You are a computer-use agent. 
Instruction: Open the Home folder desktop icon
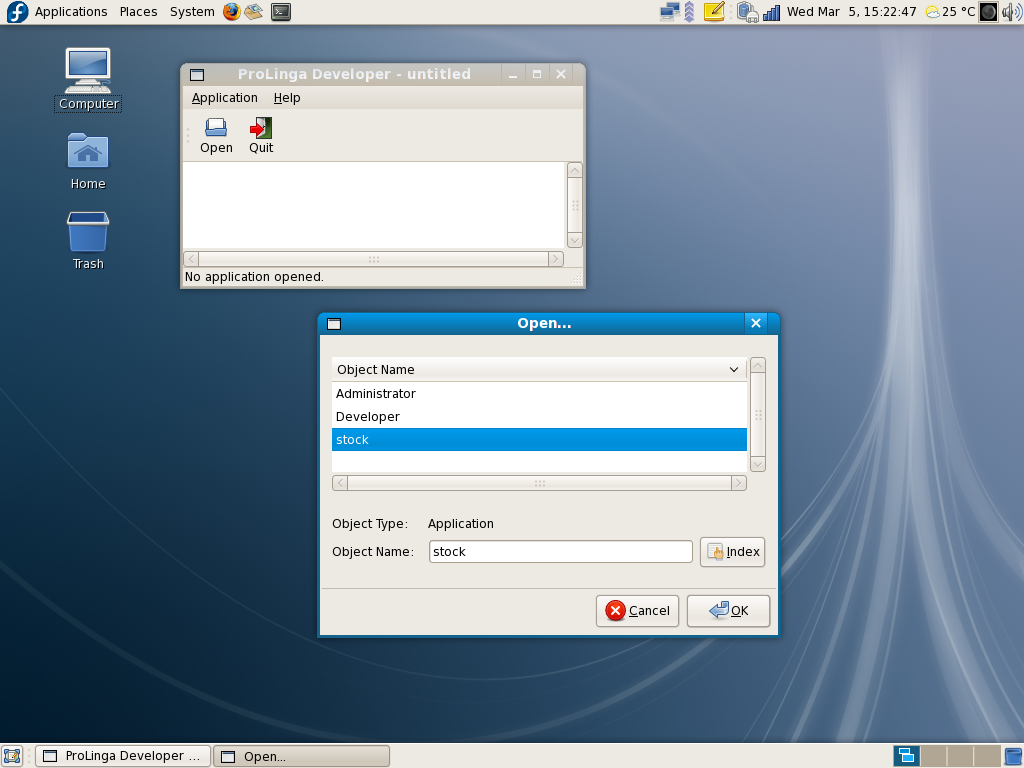click(x=88, y=161)
